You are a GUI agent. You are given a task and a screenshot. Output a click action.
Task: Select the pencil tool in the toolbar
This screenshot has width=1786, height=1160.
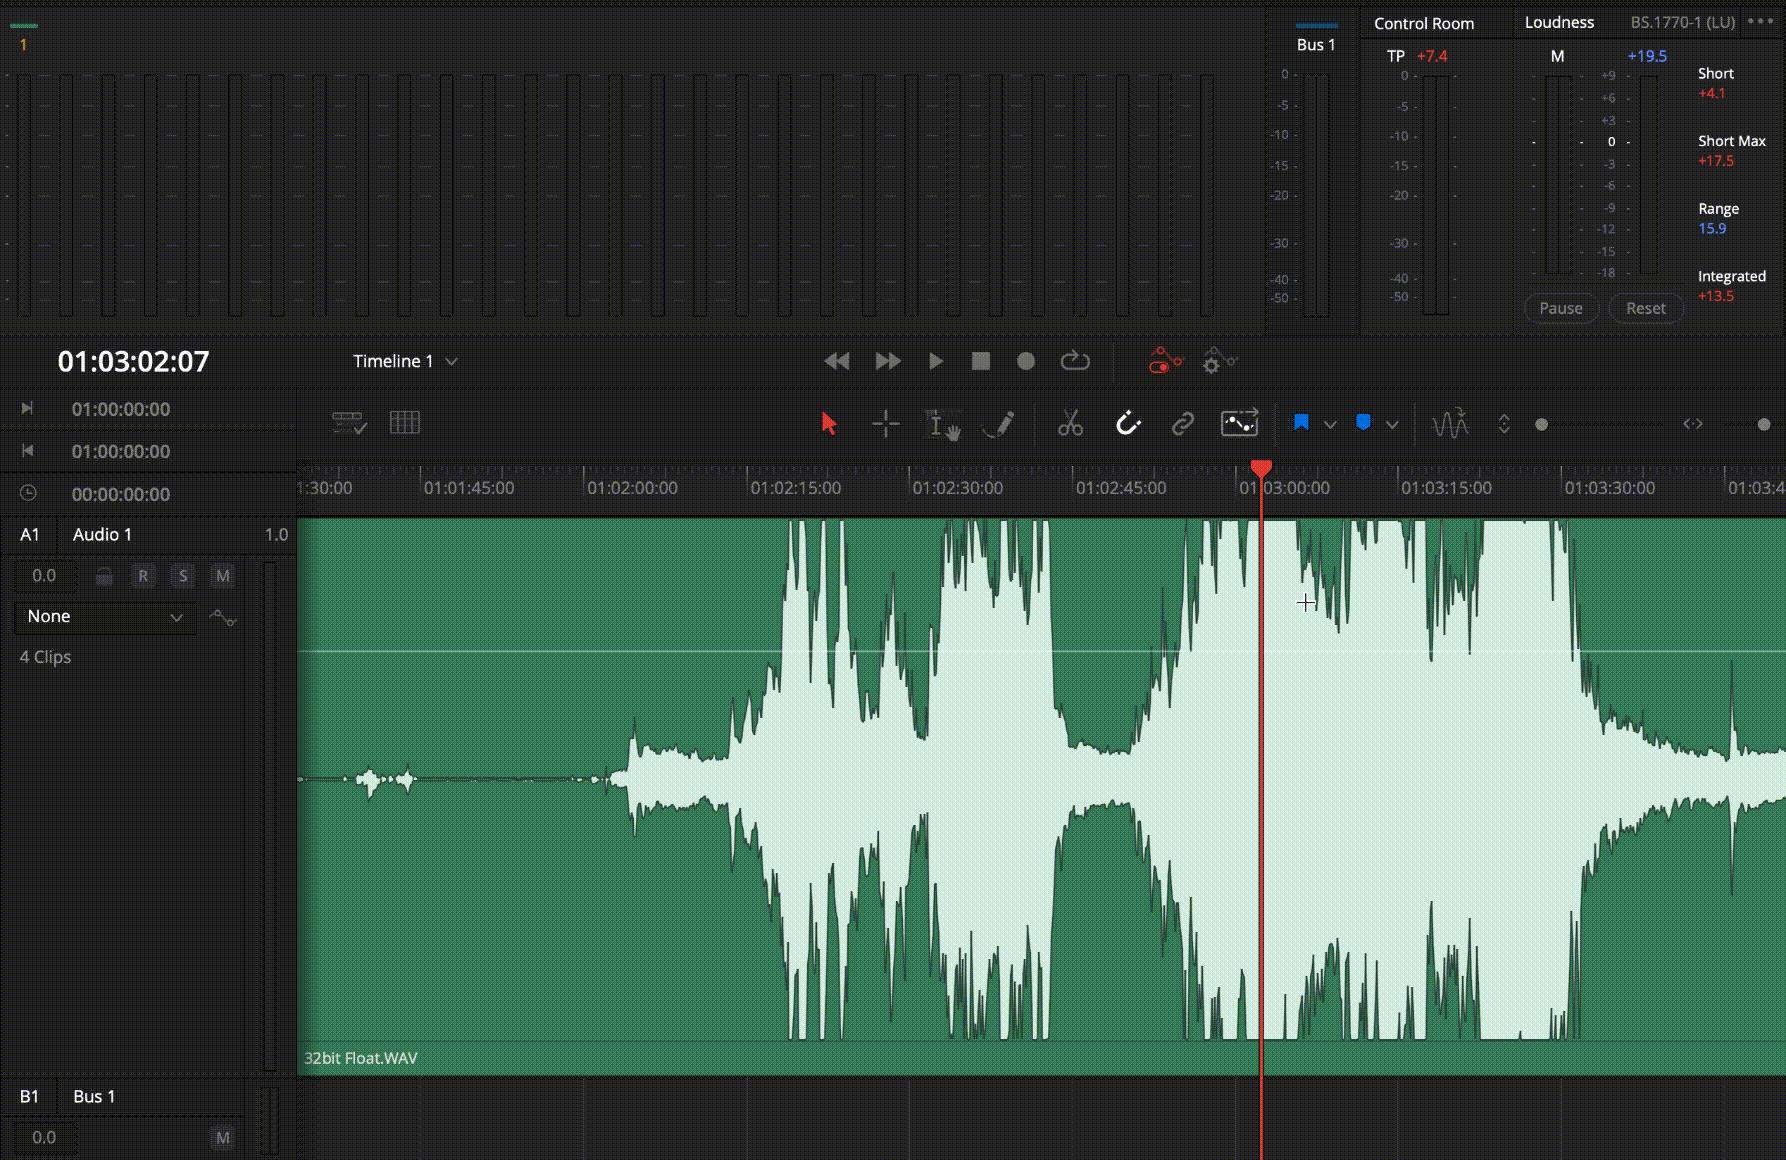[x=1001, y=423]
